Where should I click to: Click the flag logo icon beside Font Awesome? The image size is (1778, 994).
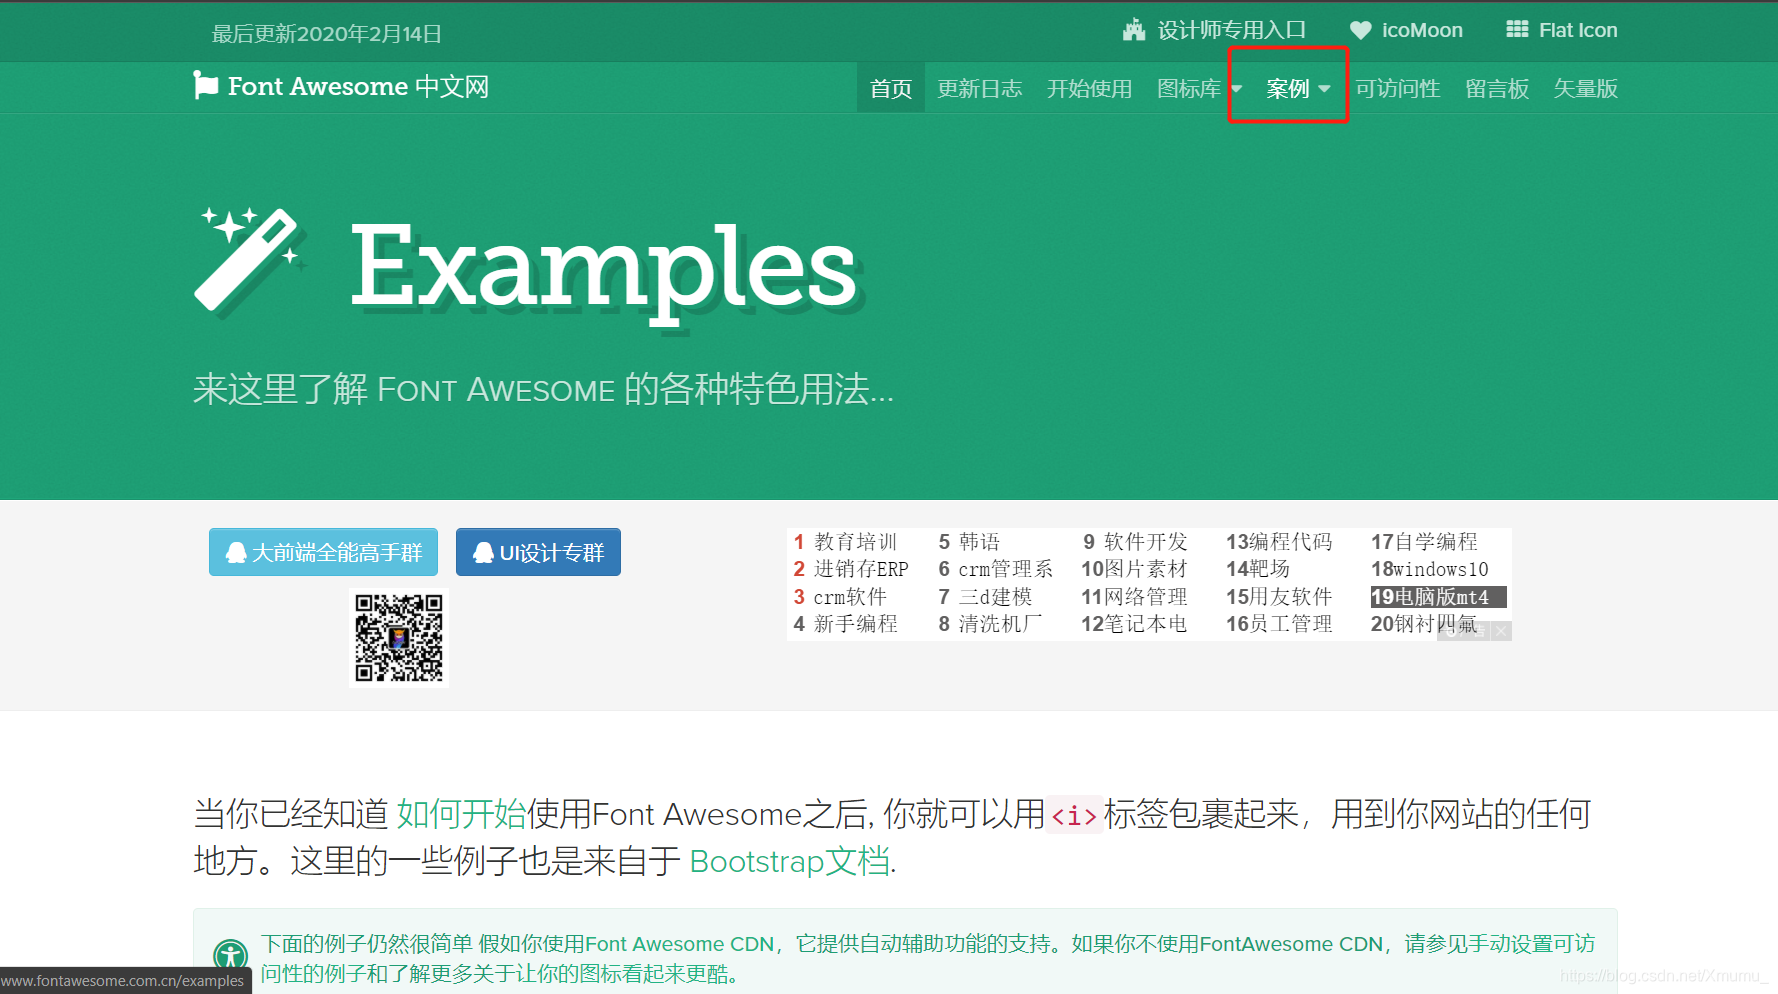tap(206, 86)
